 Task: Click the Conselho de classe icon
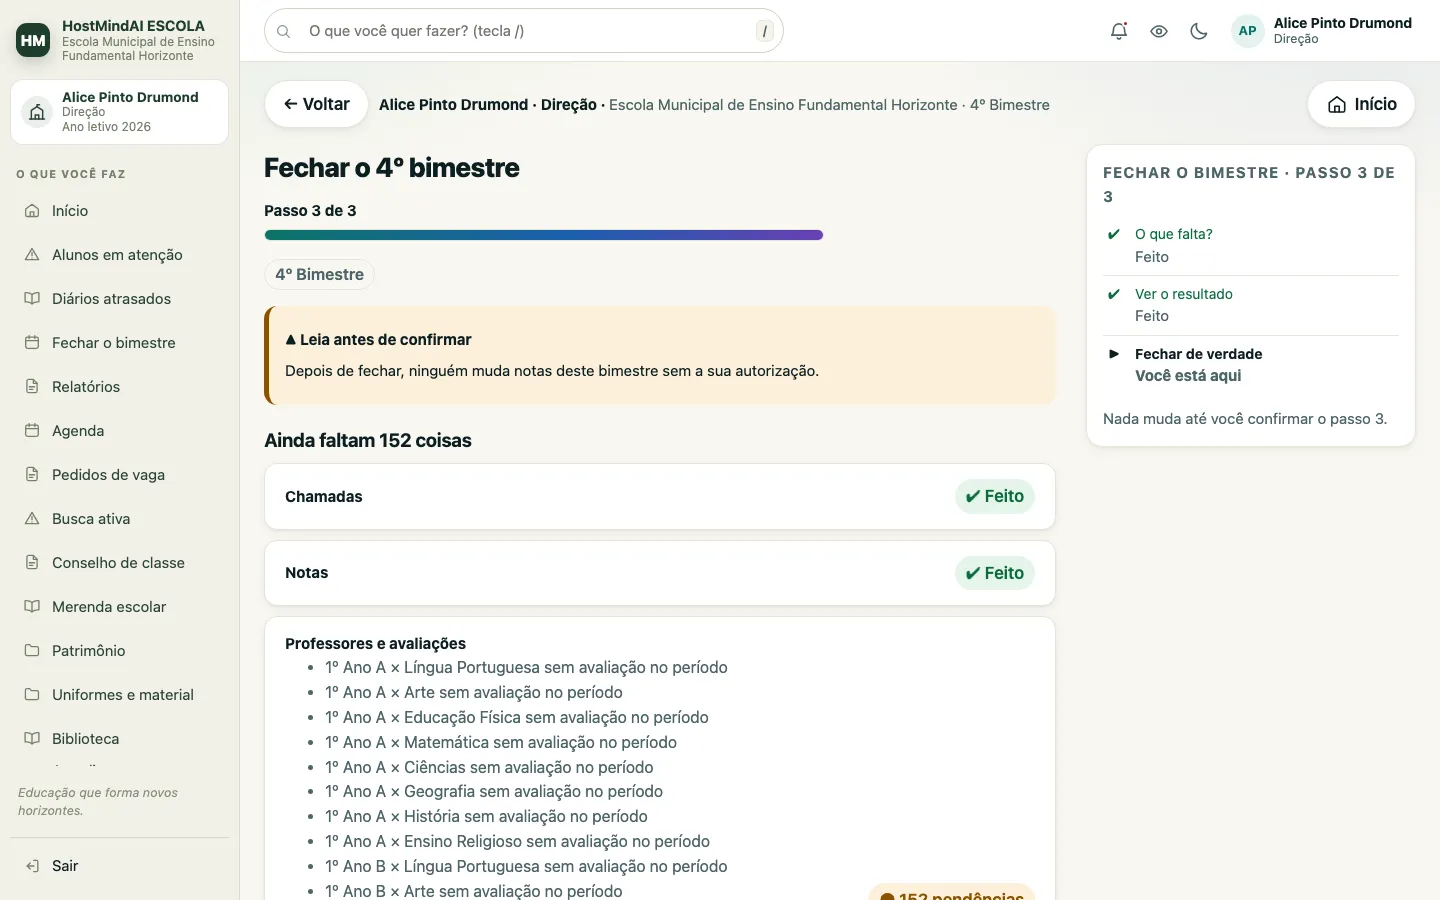pyautogui.click(x=32, y=563)
